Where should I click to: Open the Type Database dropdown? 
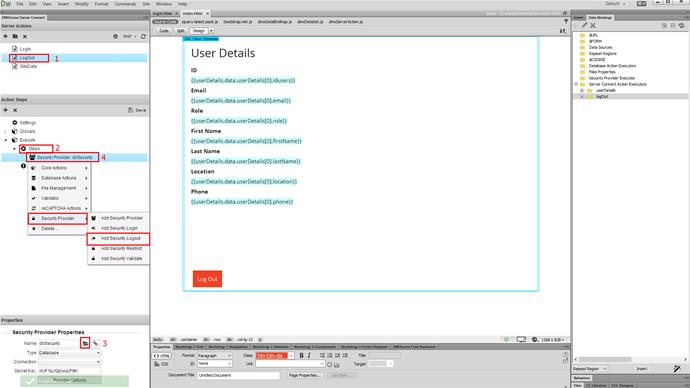tap(70, 353)
